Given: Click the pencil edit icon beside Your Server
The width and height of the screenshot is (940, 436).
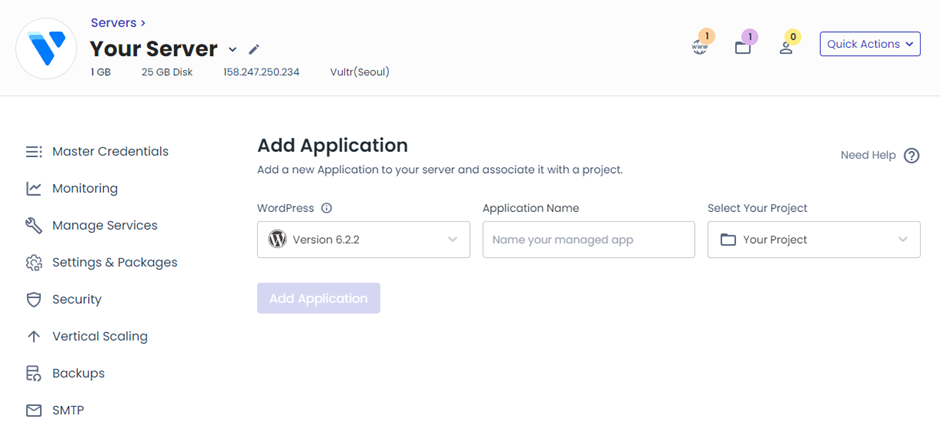Looking at the screenshot, I should coord(254,49).
